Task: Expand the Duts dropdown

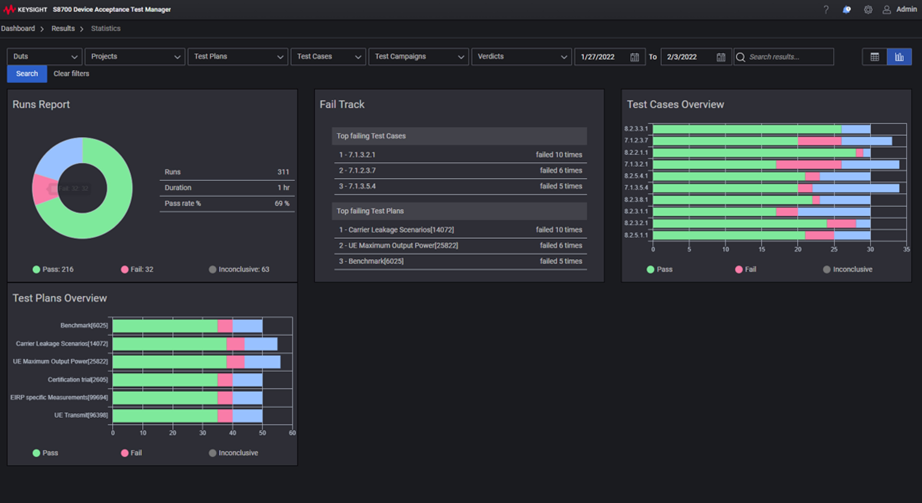Action: [x=44, y=57]
